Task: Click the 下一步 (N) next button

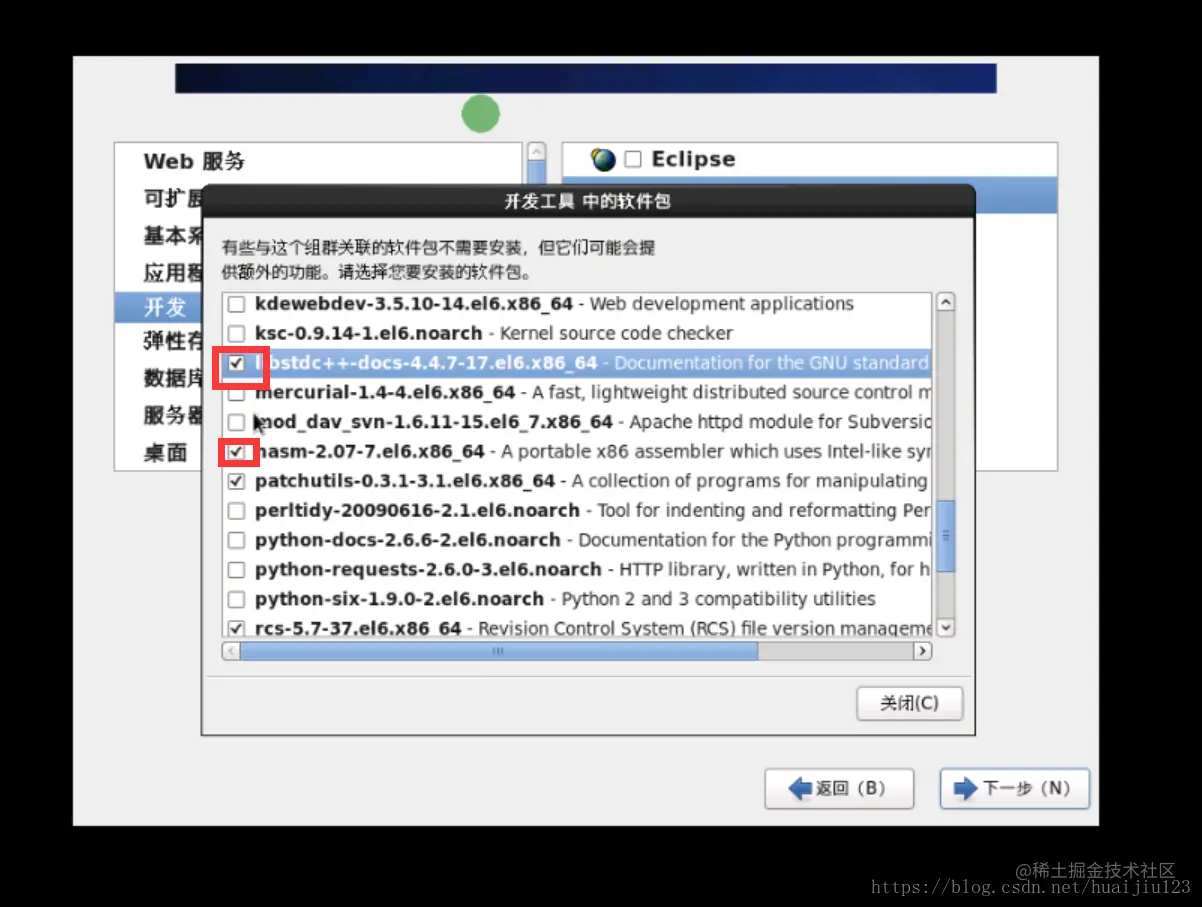Action: [x=1014, y=788]
